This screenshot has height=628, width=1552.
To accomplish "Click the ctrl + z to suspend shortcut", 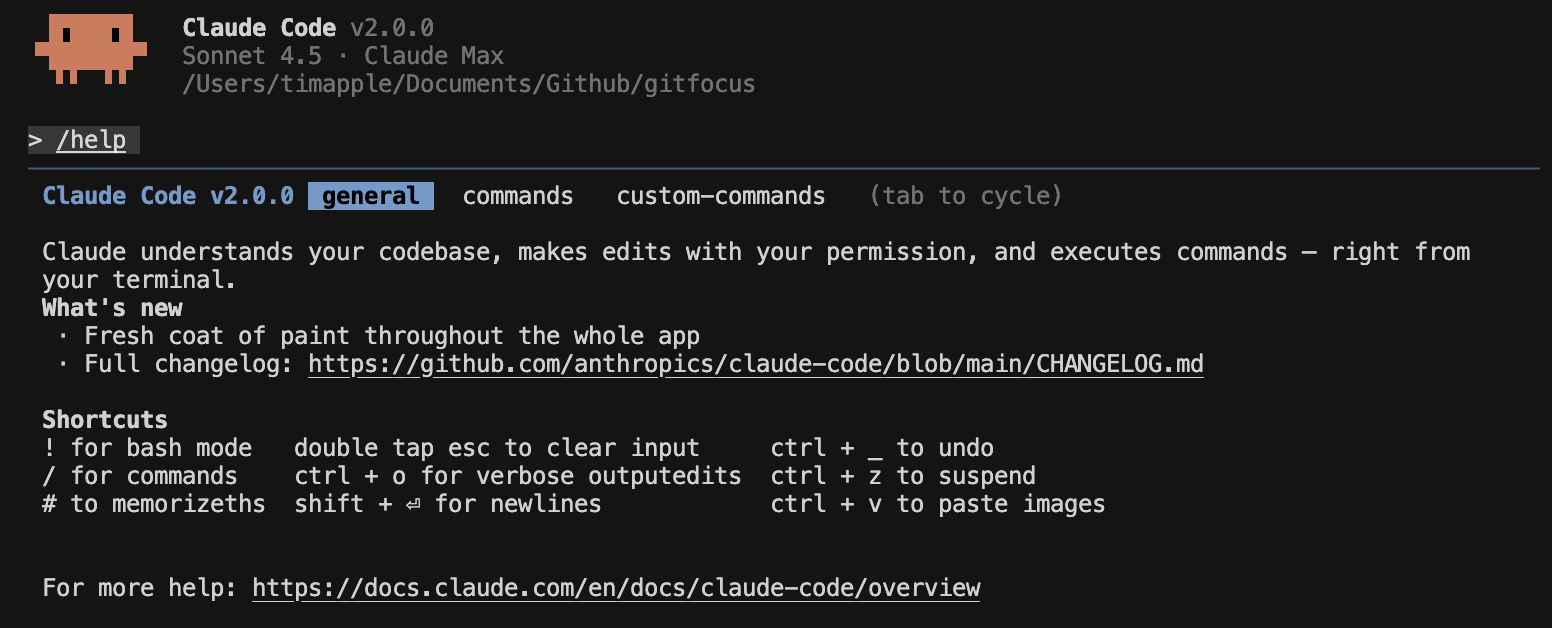I will (x=903, y=475).
